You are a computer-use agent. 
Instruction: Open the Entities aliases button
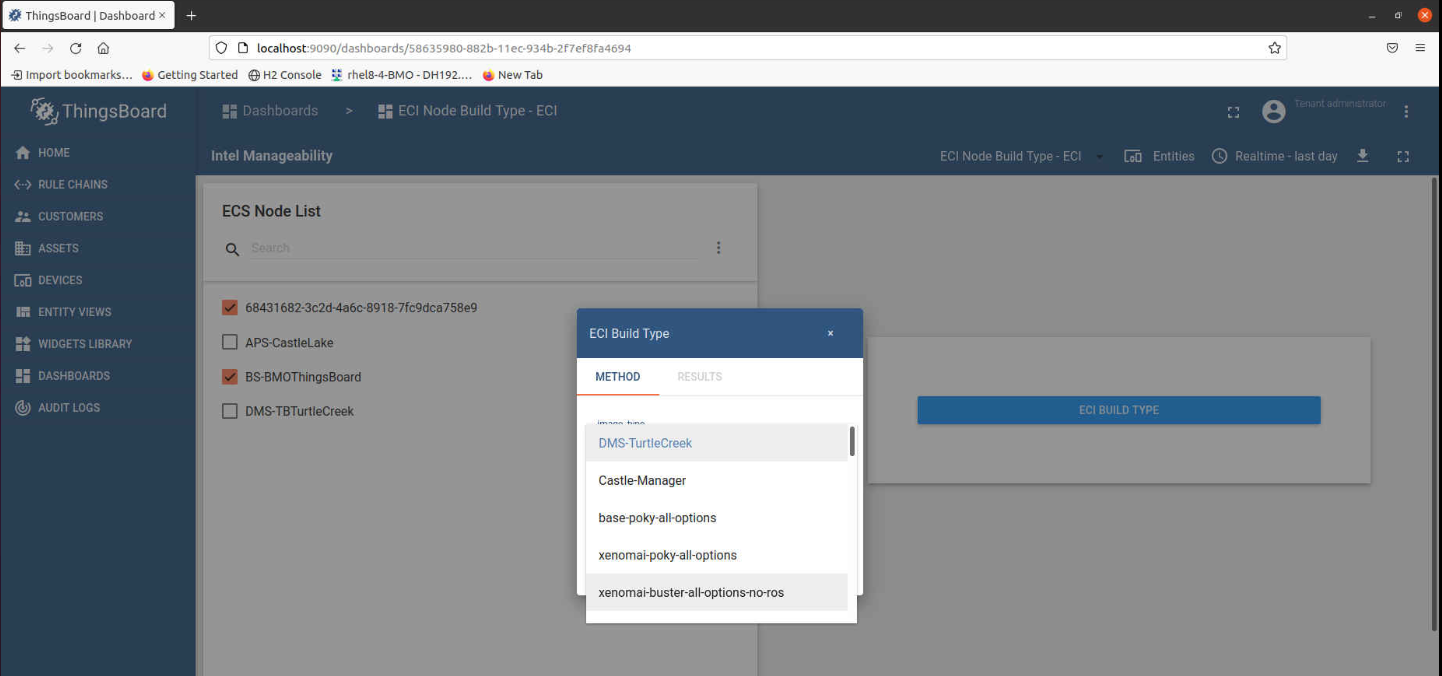pyautogui.click(x=1159, y=156)
